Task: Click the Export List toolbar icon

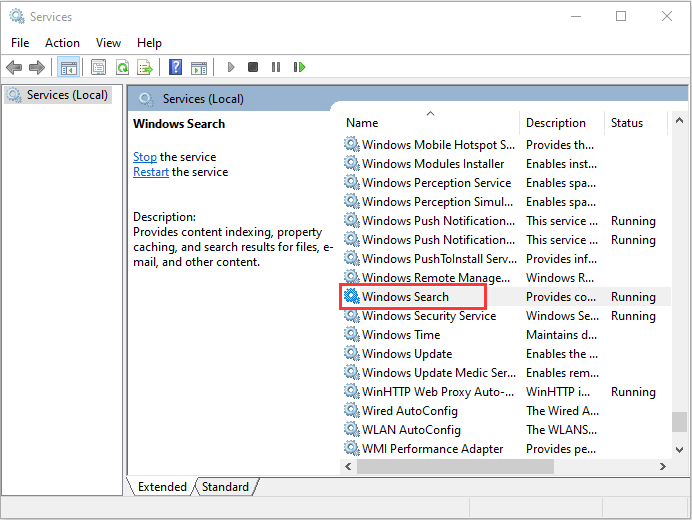Action: point(145,68)
